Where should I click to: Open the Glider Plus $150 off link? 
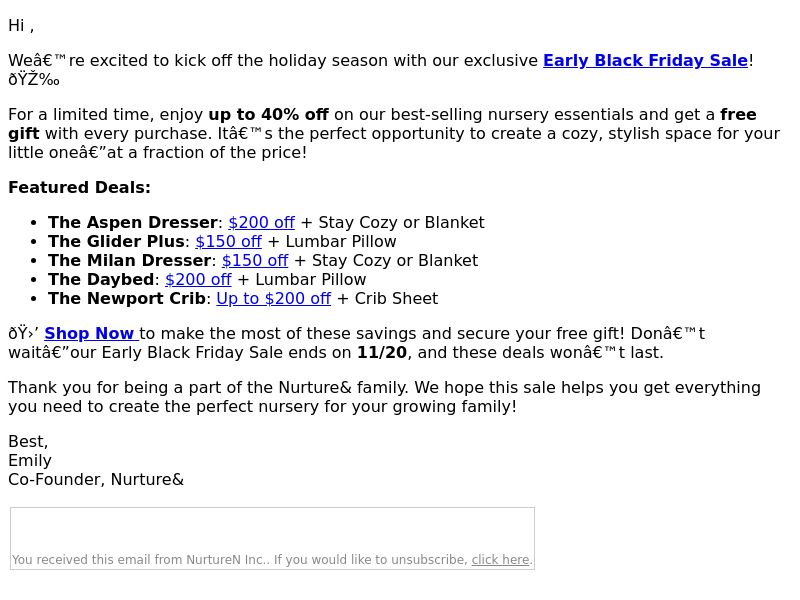229,242
